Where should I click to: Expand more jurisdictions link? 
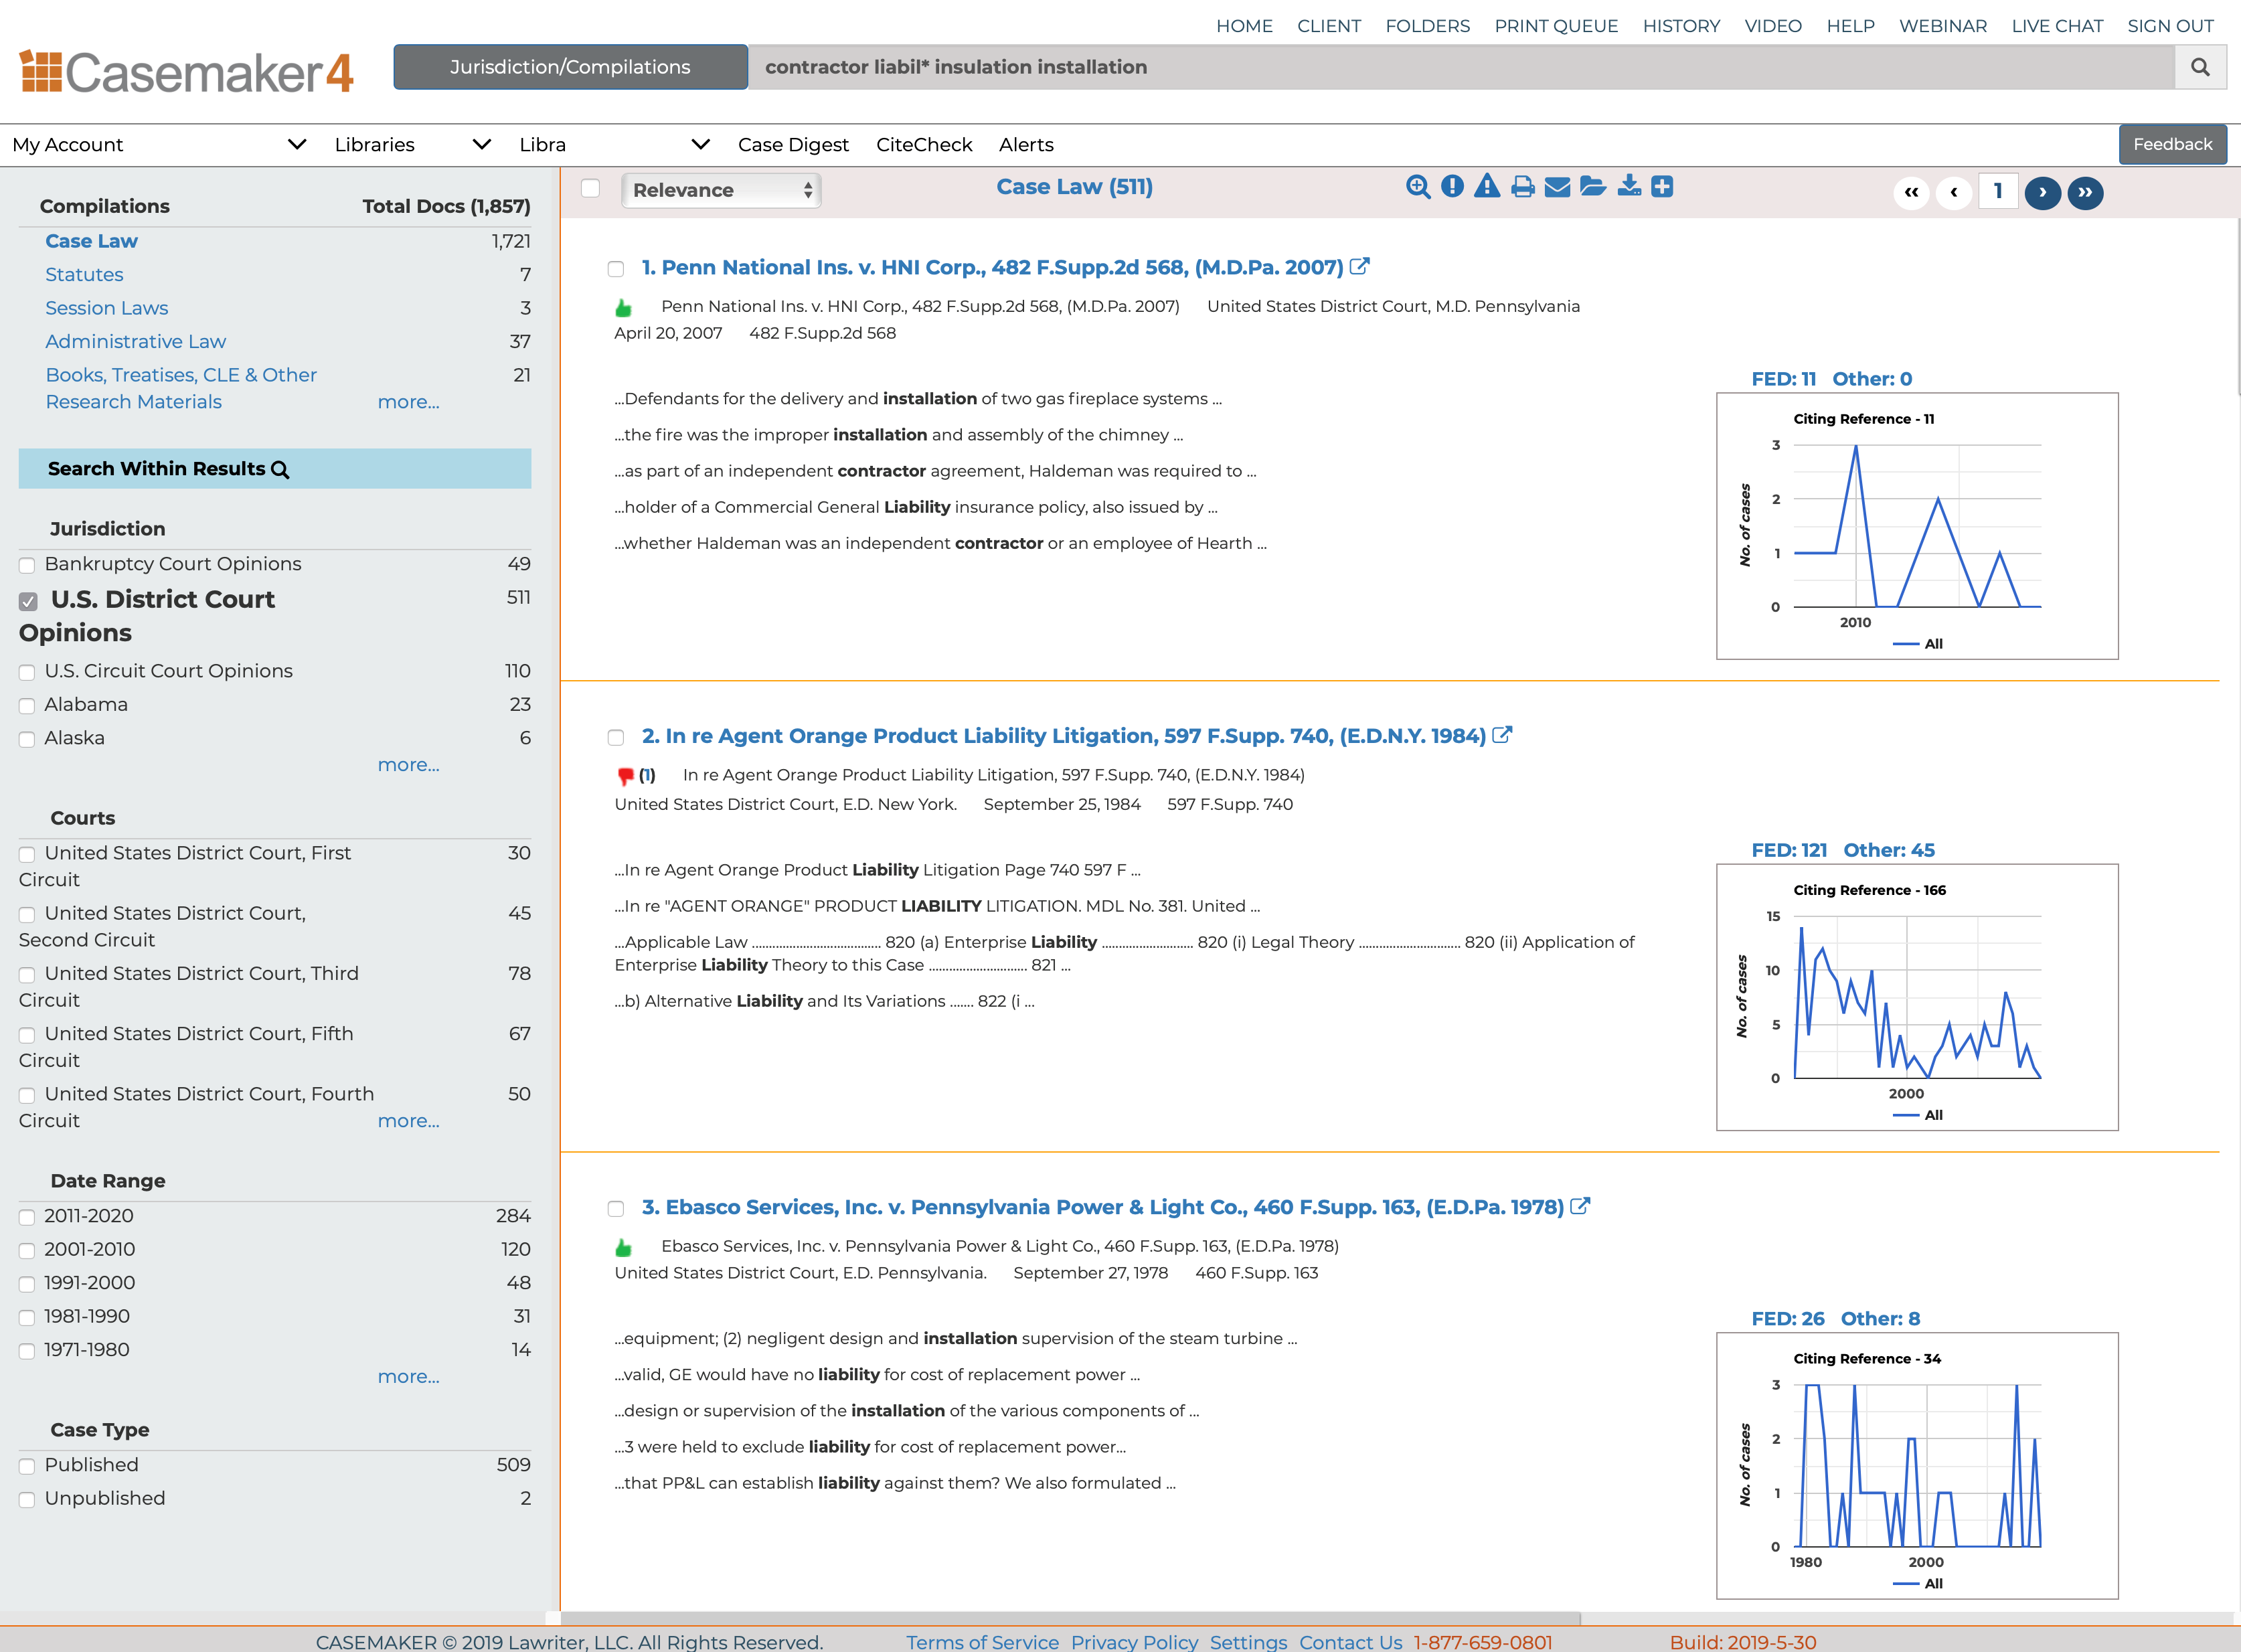coord(408,765)
